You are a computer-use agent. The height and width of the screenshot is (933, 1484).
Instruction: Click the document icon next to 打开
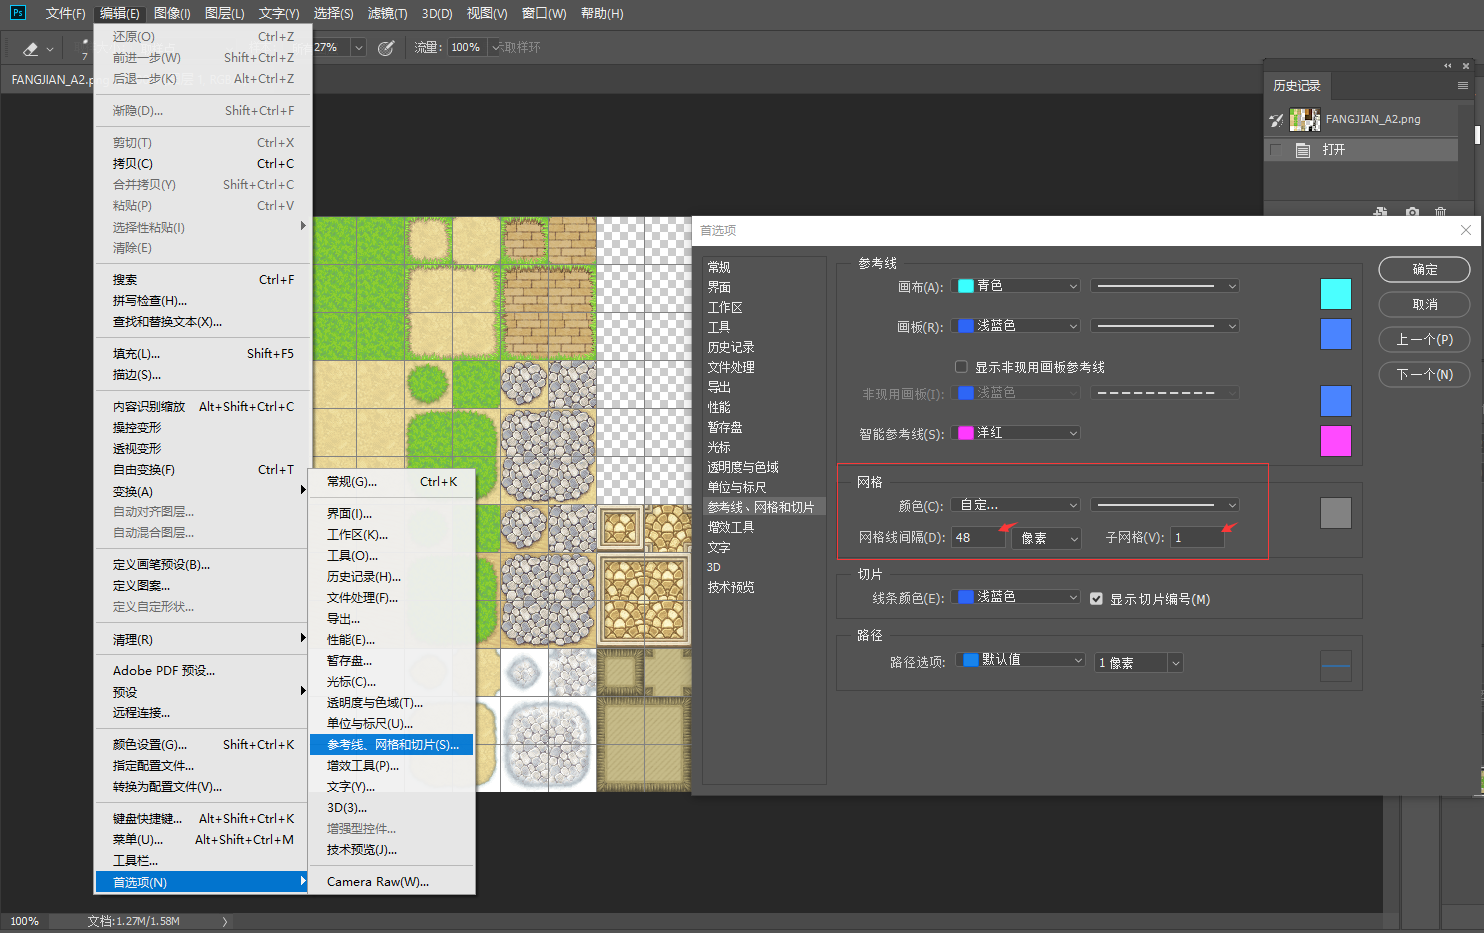pos(1303,150)
